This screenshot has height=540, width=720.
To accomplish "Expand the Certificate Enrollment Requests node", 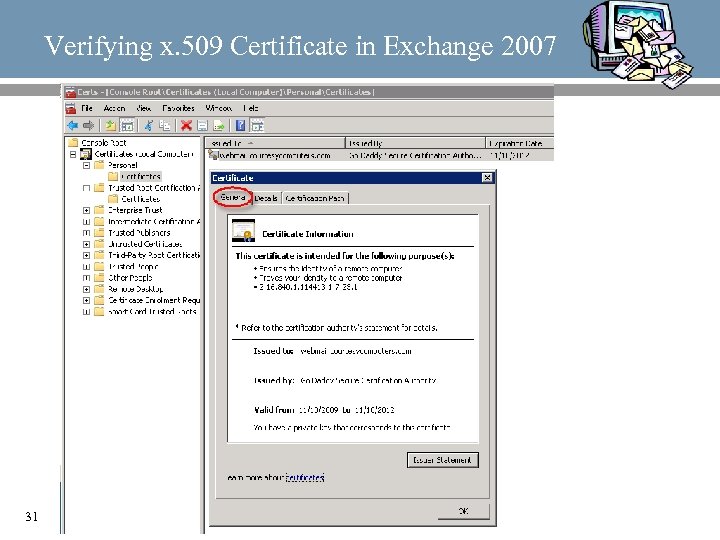I will click(x=86, y=300).
